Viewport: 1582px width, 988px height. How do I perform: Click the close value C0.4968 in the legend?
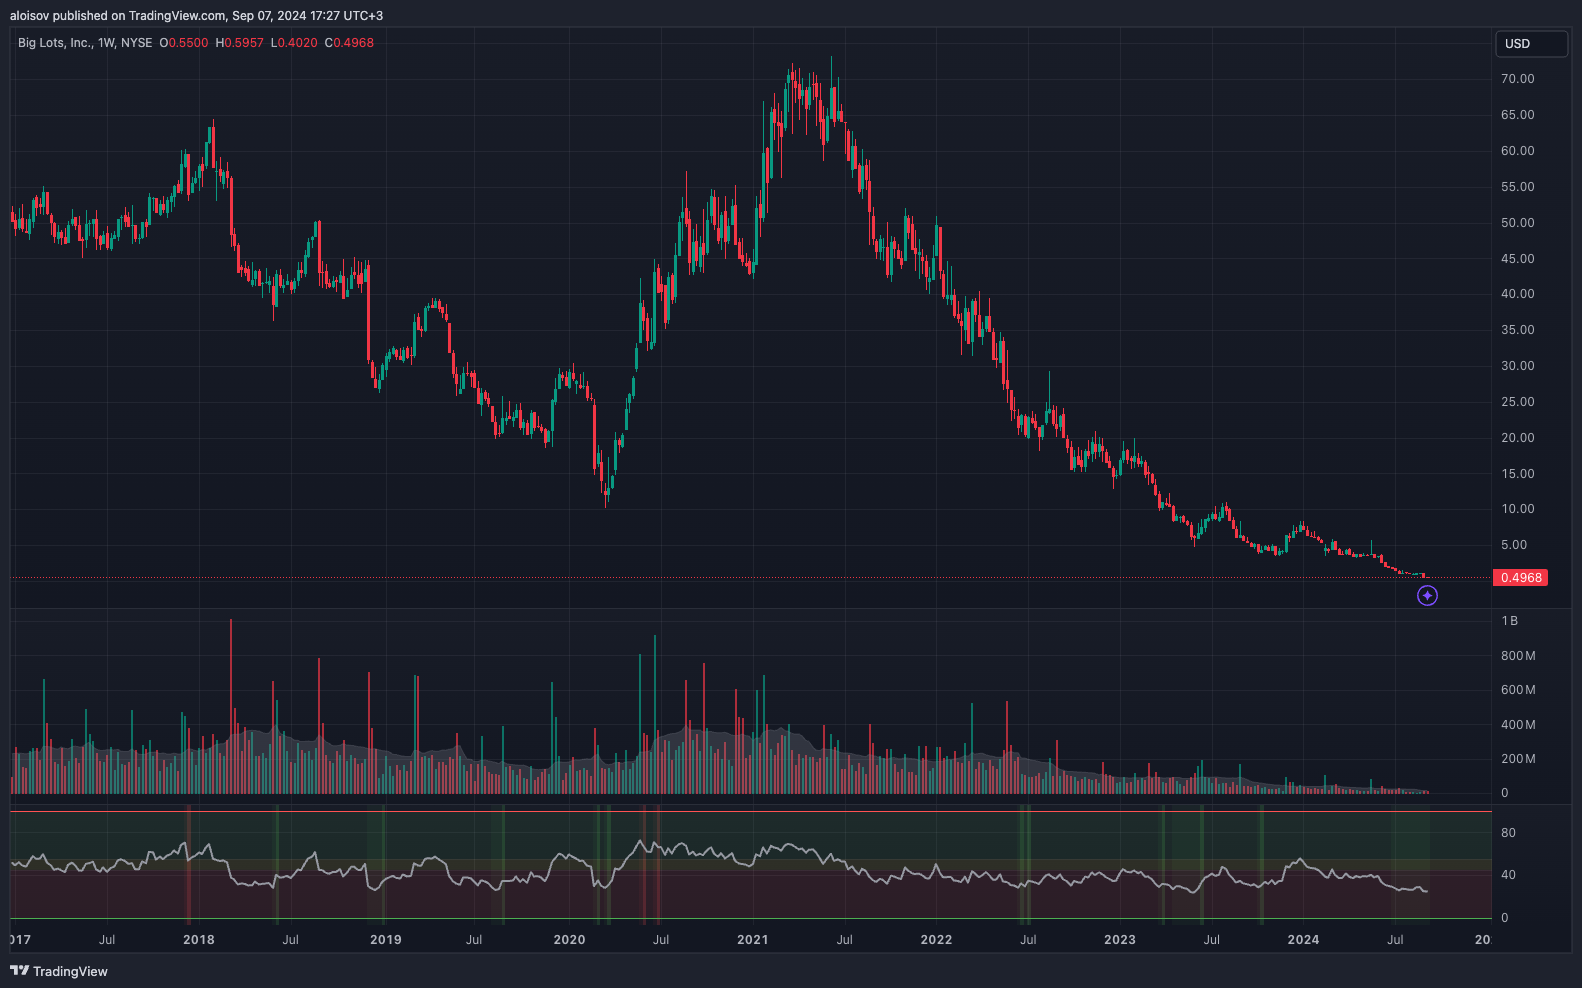tap(349, 43)
